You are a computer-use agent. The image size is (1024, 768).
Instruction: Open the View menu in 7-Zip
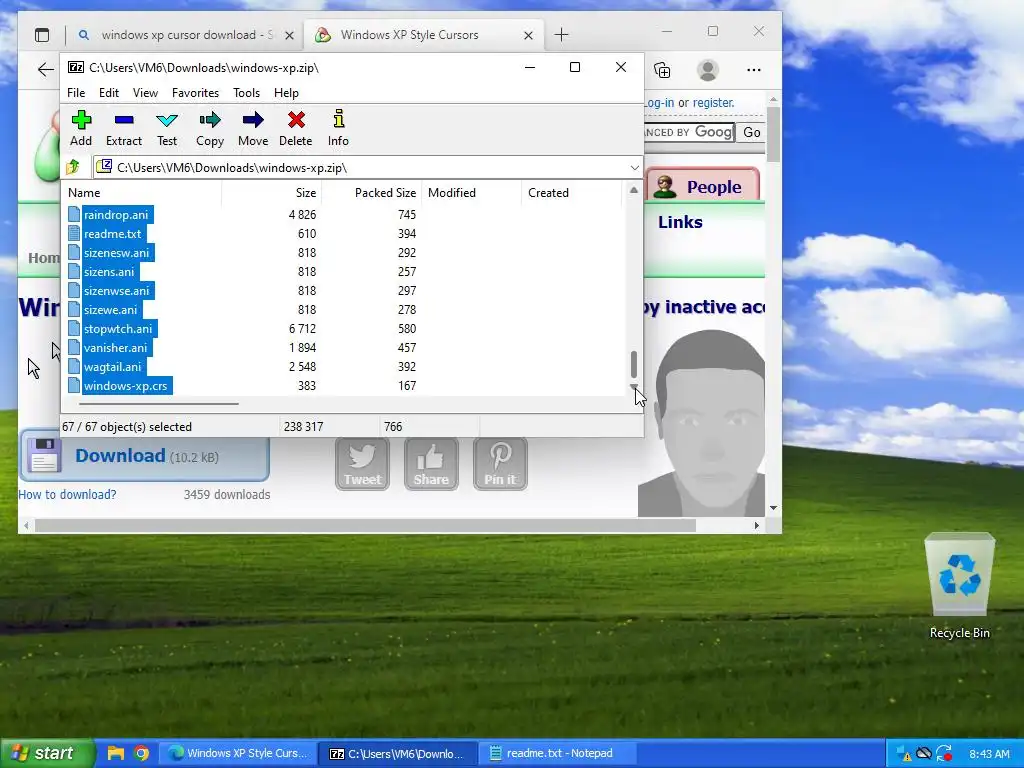click(x=145, y=93)
